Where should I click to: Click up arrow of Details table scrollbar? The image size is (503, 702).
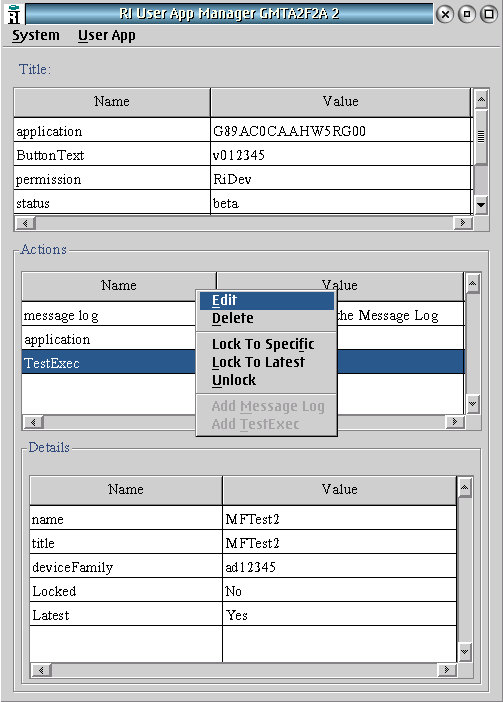(465, 487)
